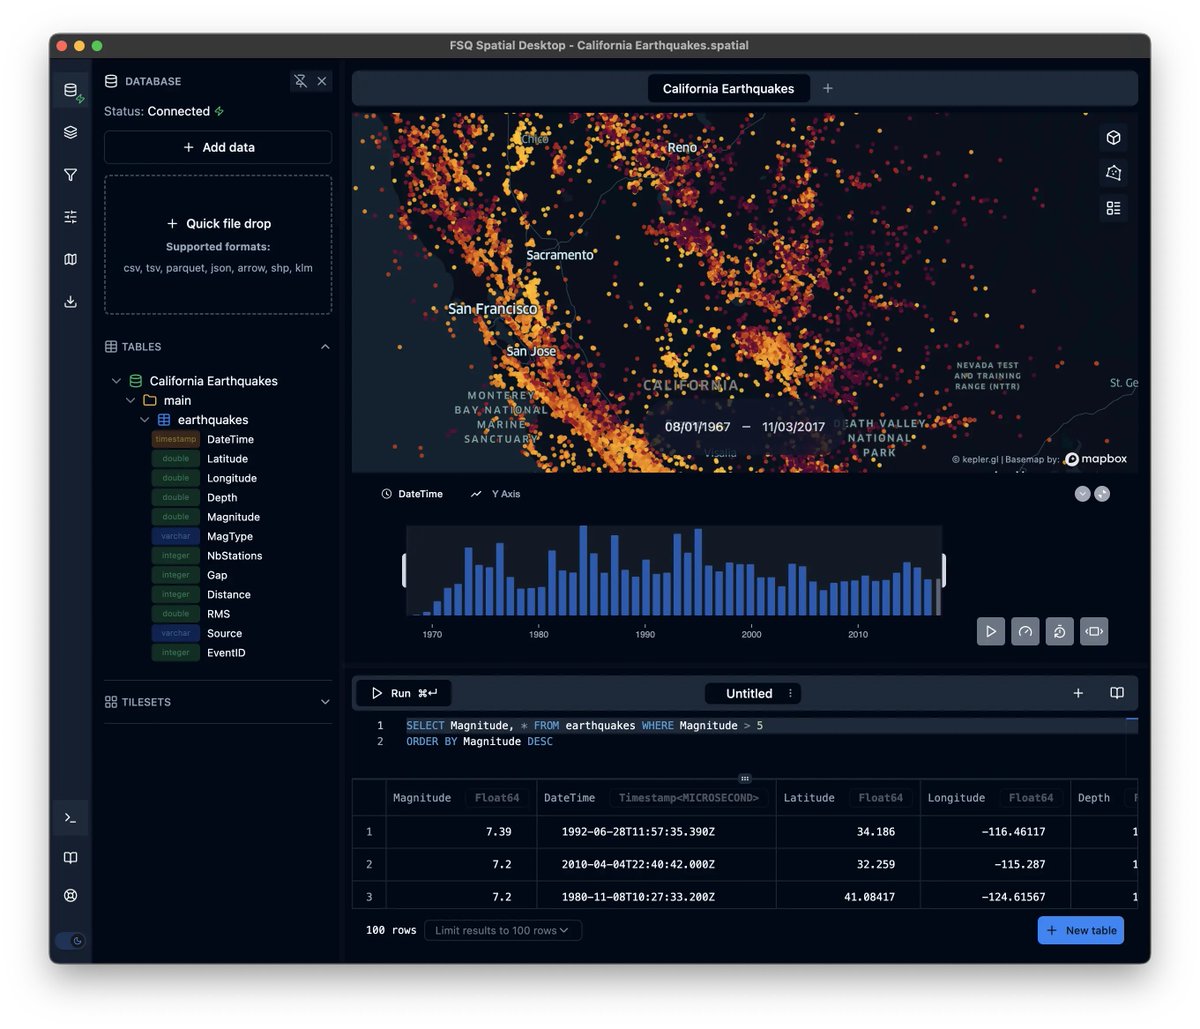
Task: Click inside the histogram time range
Action: point(674,571)
